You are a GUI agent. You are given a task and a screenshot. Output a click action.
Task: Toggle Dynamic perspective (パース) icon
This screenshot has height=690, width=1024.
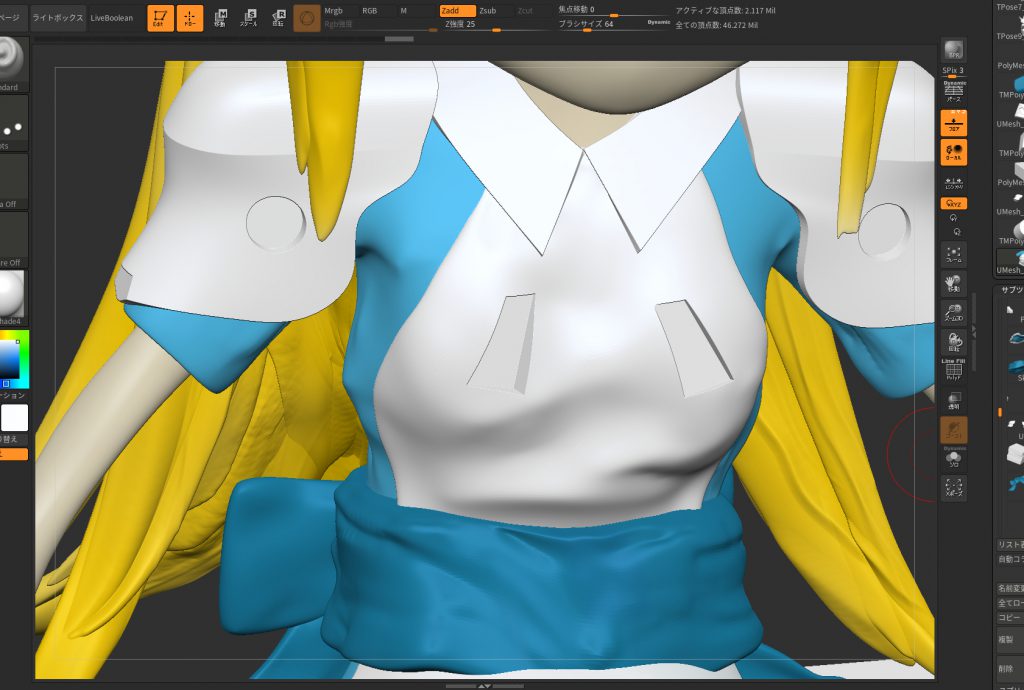(x=954, y=91)
